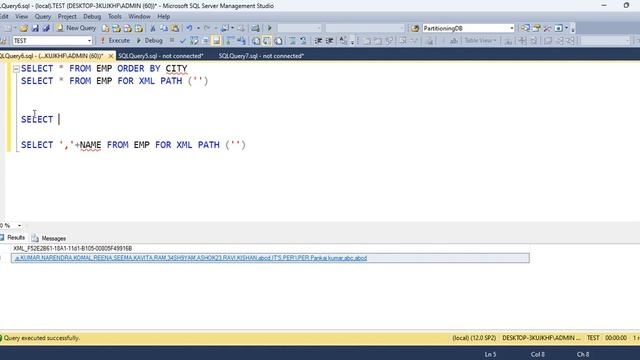640x360 pixels.
Task: Switch to SQLQuery5.sql tab
Action: 161,56
